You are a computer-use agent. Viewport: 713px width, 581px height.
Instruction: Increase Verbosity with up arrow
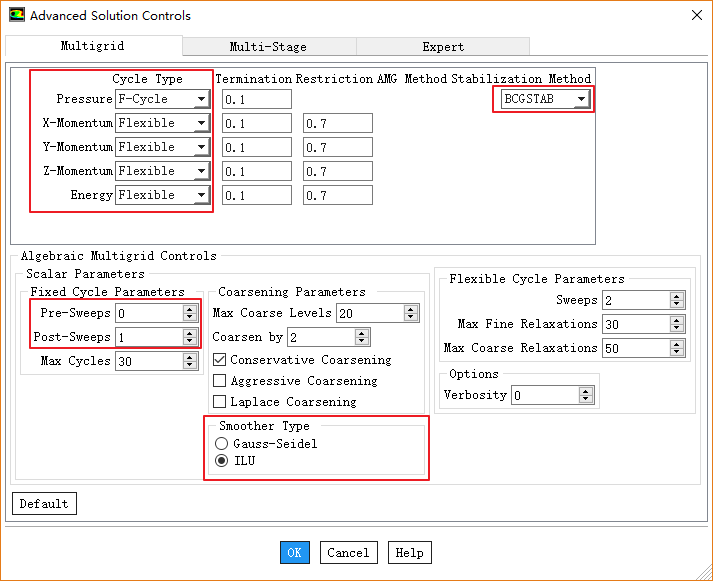[587, 391]
